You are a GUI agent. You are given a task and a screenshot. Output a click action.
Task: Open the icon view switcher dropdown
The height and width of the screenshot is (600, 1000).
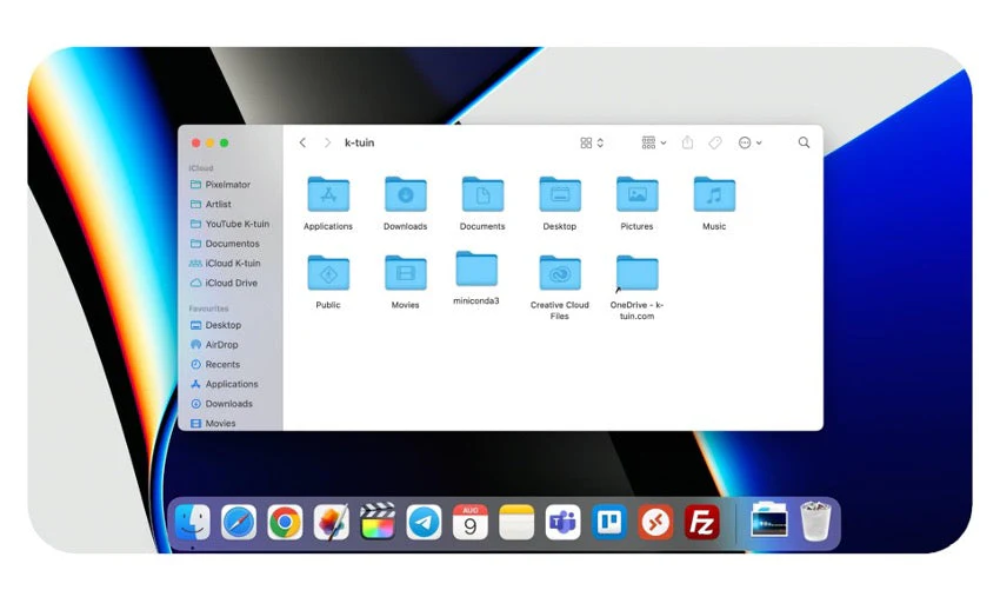point(592,143)
